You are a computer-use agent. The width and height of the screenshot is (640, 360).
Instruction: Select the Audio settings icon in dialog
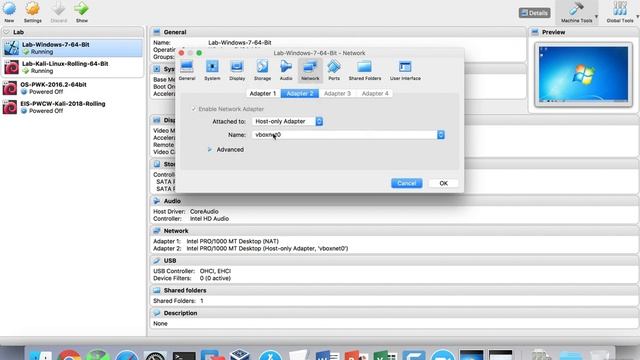[286, 67]
